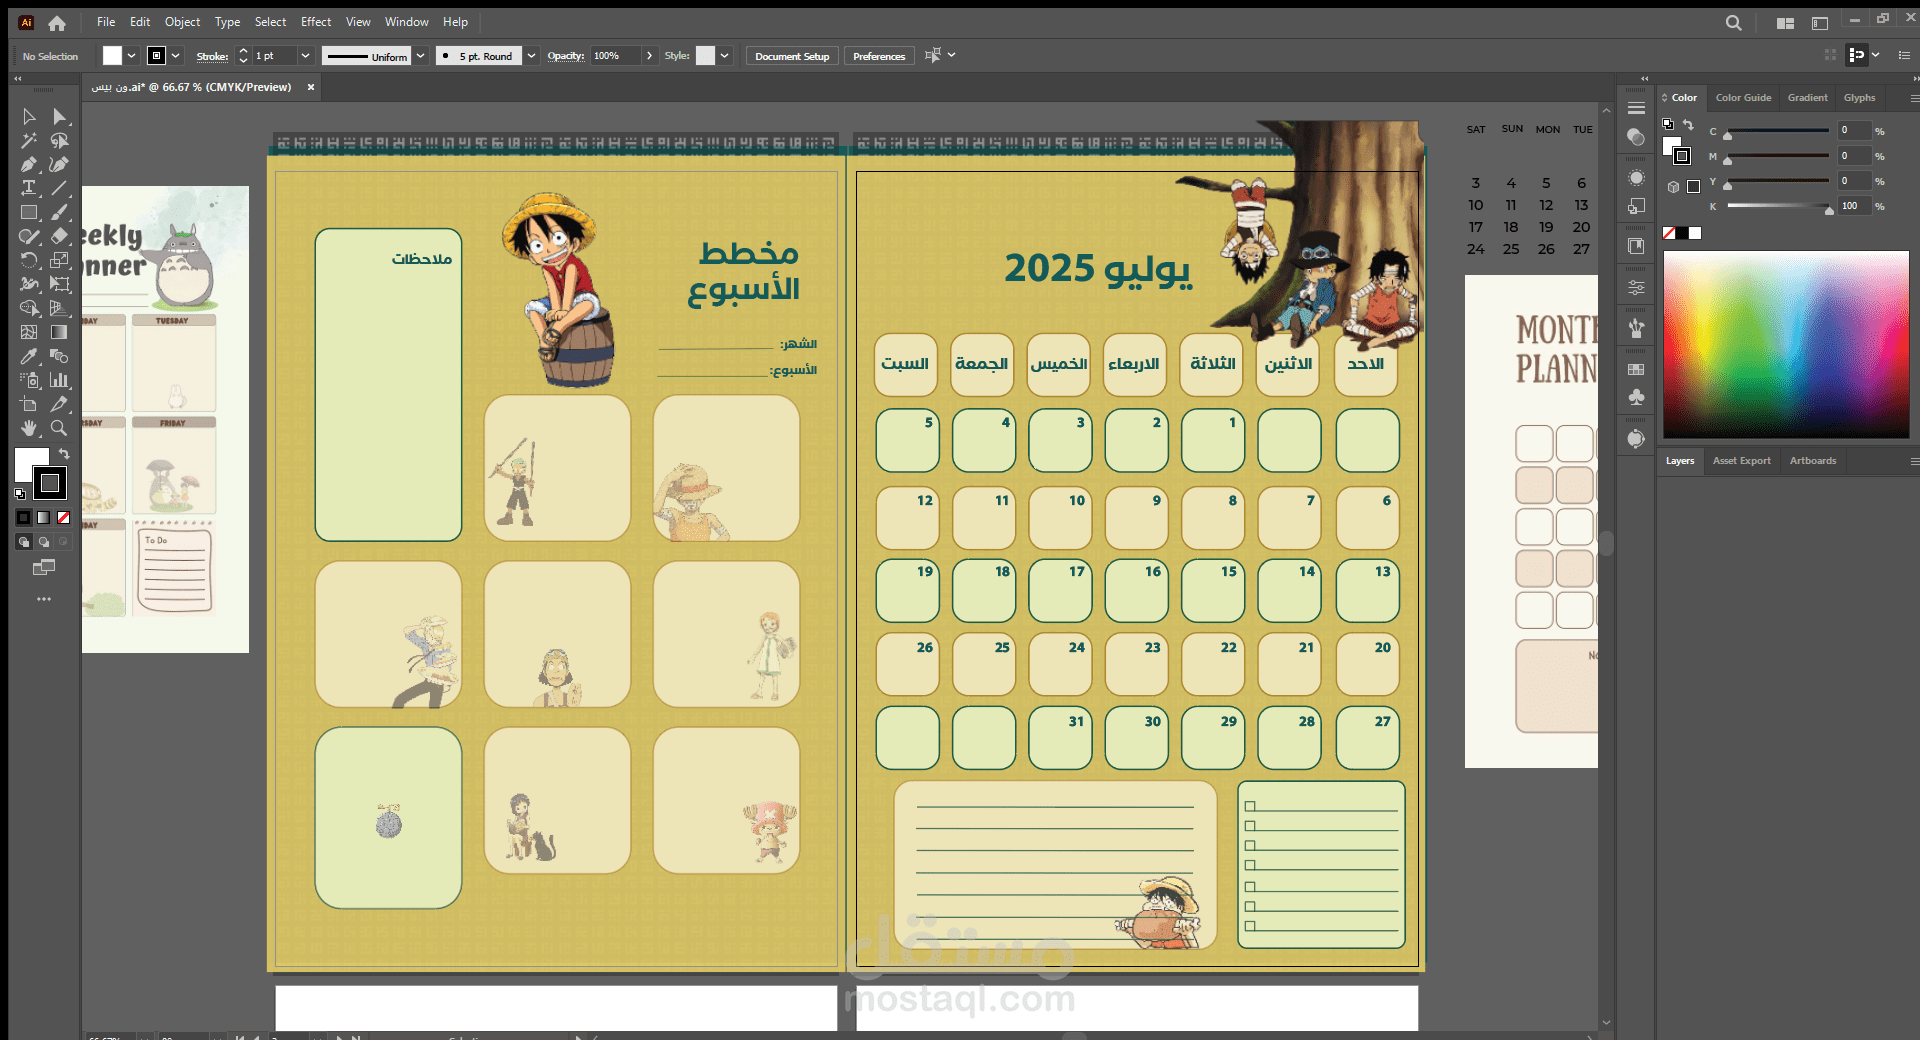Click the Document Setup button

click(792, 56)
